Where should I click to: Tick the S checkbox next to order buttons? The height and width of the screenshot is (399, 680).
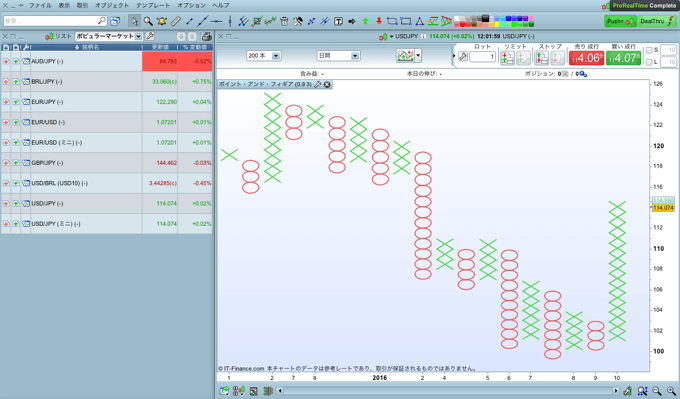[649, 50]
